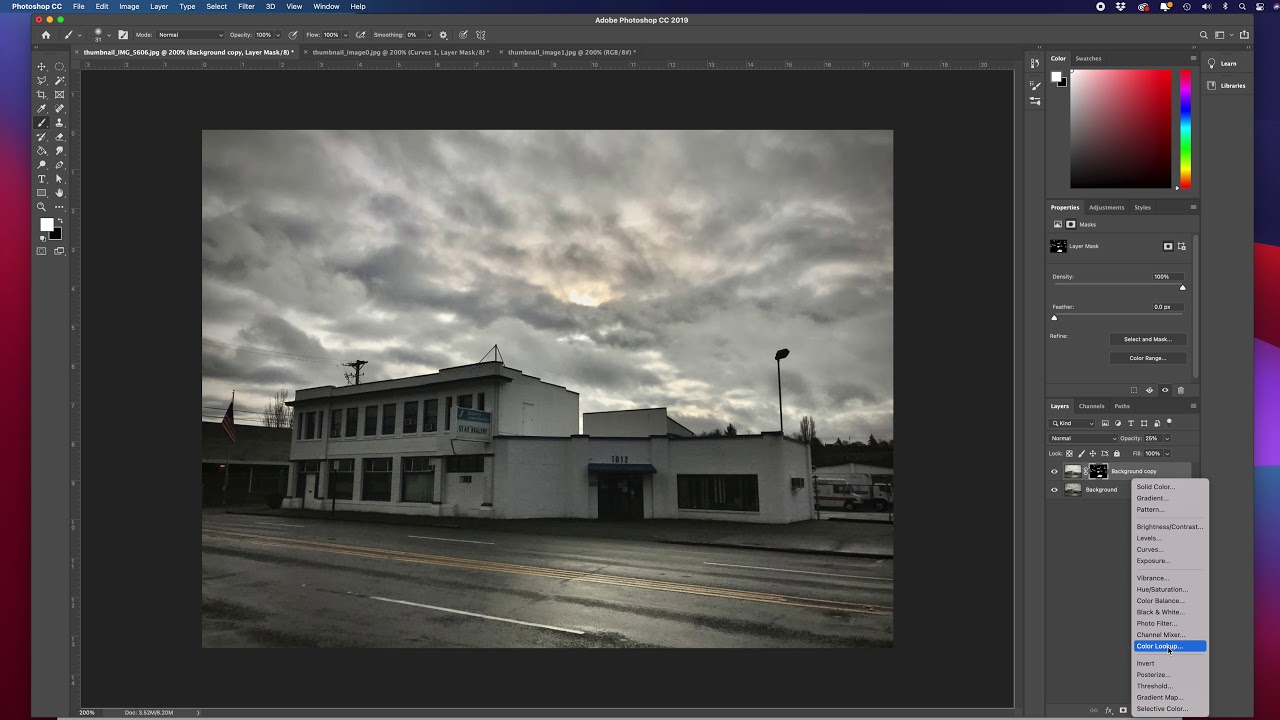This screenshot has height=720, width=1280.
Task: Click the Home icon in options bar
Action: click(45, 35)
